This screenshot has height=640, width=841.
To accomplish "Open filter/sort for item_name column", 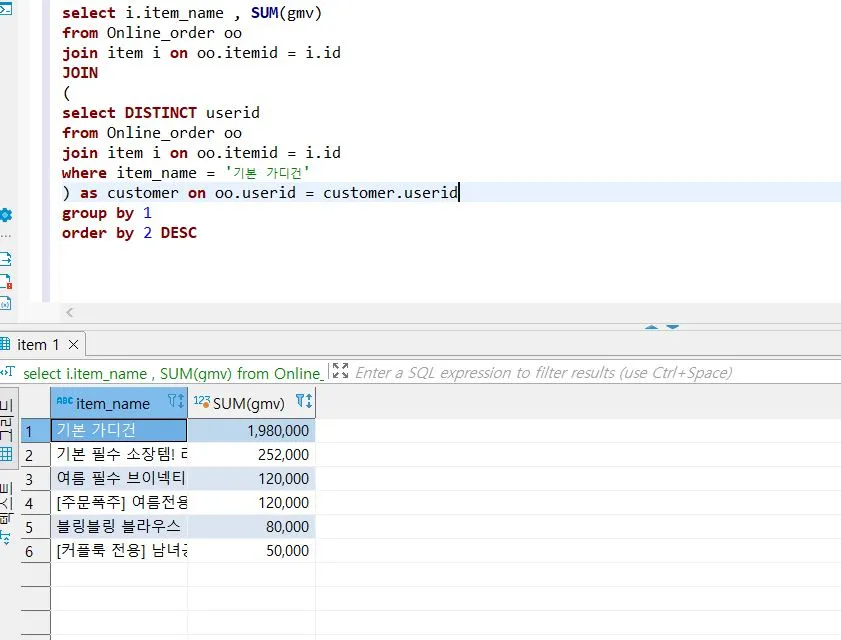I will (x=175, y=401).
